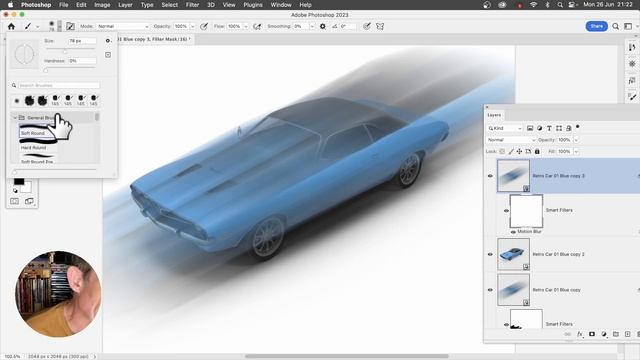The height and width of the screenshot is (360, 640).
Task: Change screen mode icon
Action: pyautogui.click(x=29, y=201)
